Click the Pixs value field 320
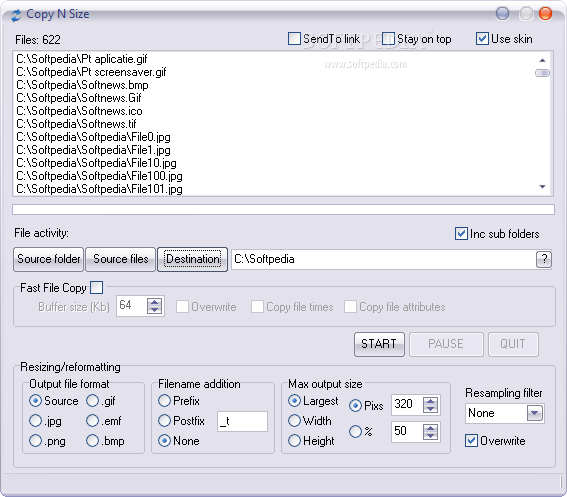567x497 pixels. 407,404
